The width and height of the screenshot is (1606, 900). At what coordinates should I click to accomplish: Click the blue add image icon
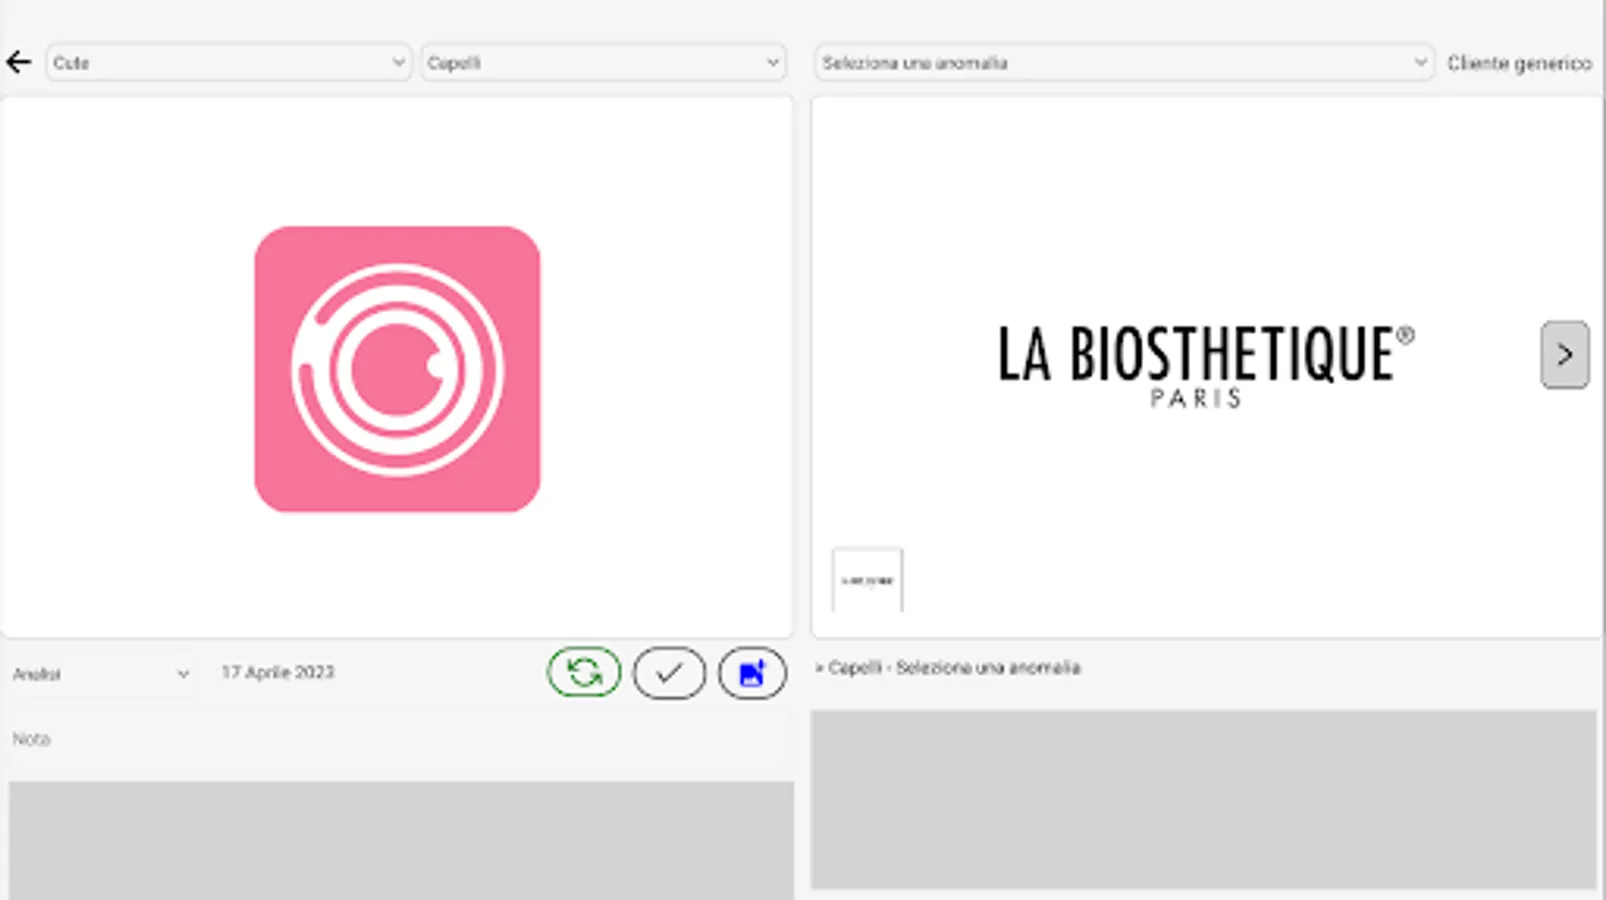(x=752, y=673)
